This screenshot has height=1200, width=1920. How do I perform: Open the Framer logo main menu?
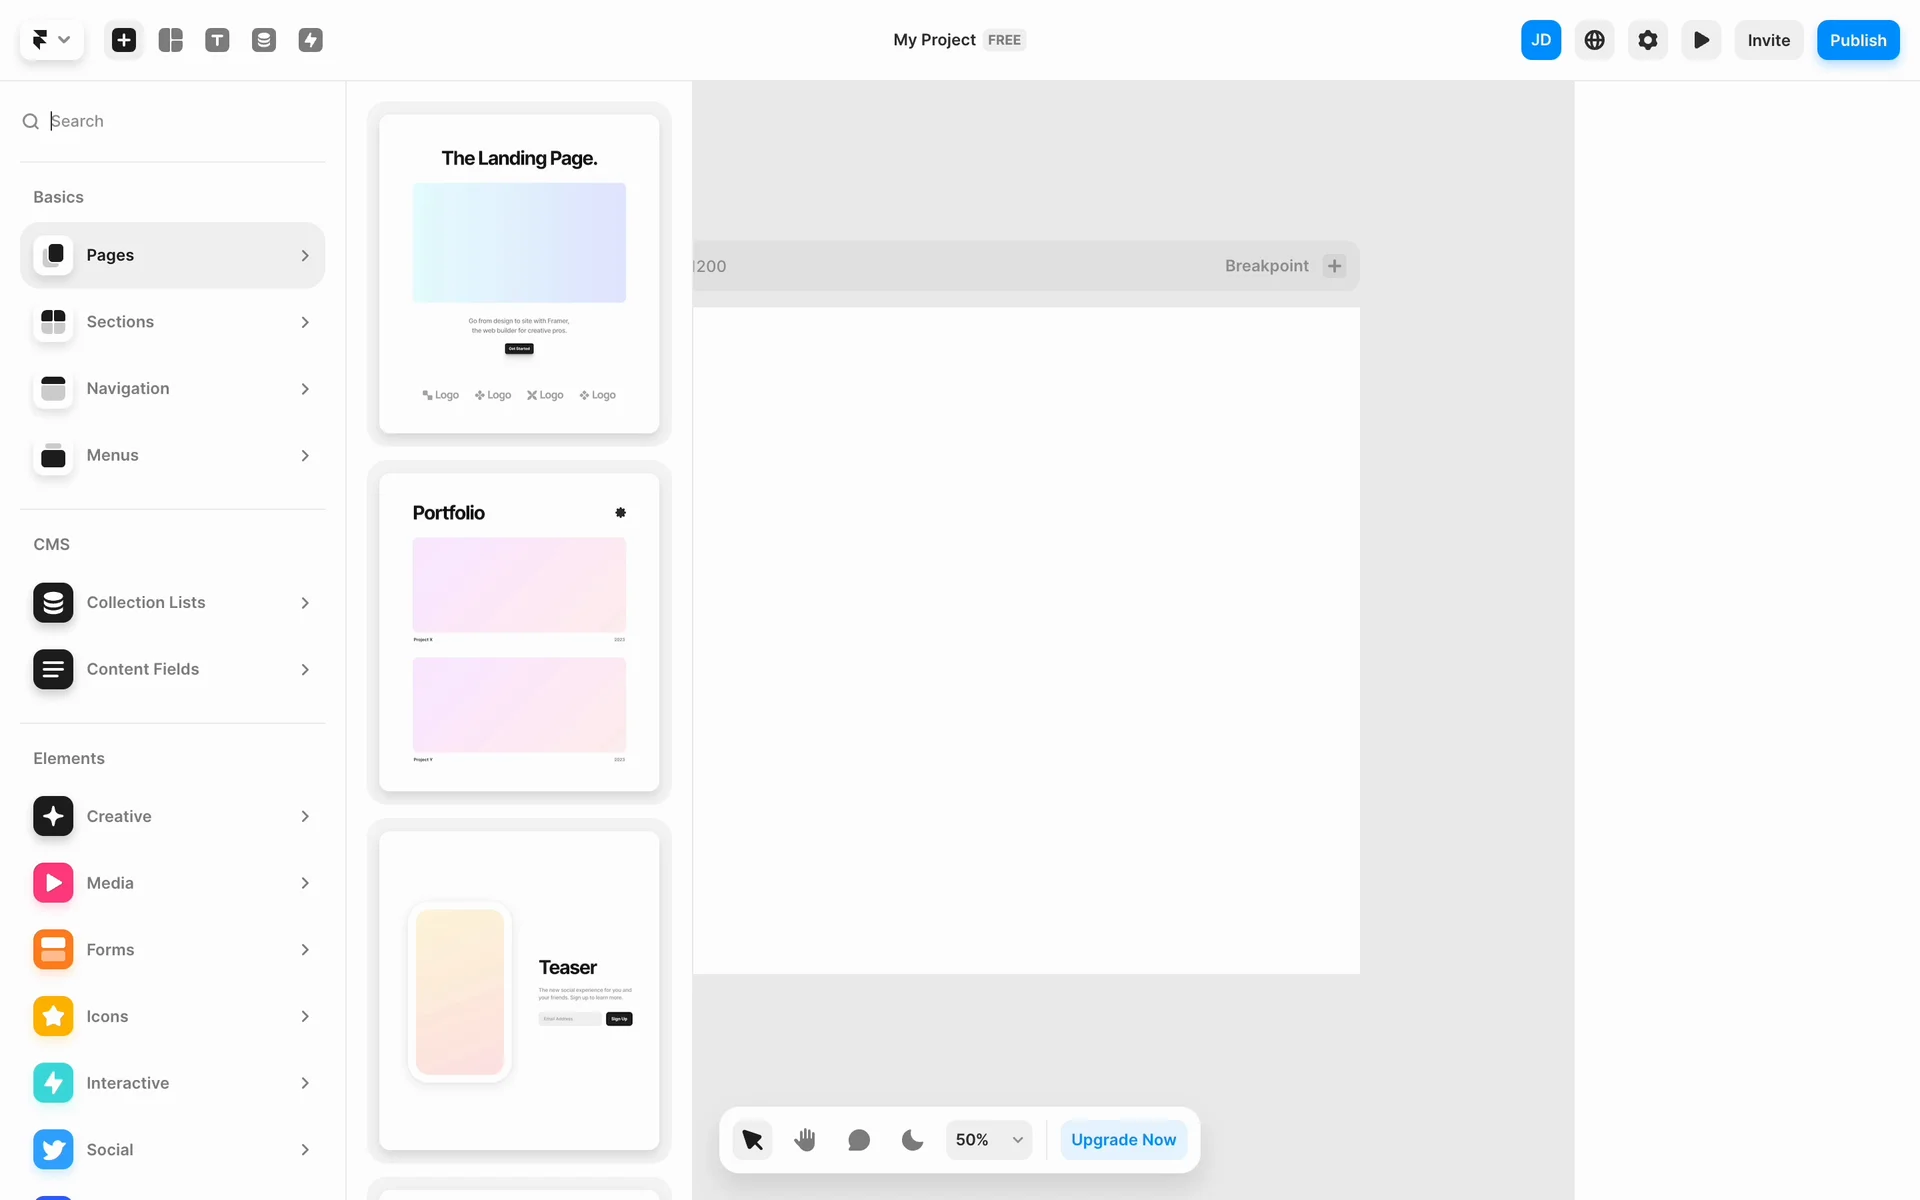51,40
